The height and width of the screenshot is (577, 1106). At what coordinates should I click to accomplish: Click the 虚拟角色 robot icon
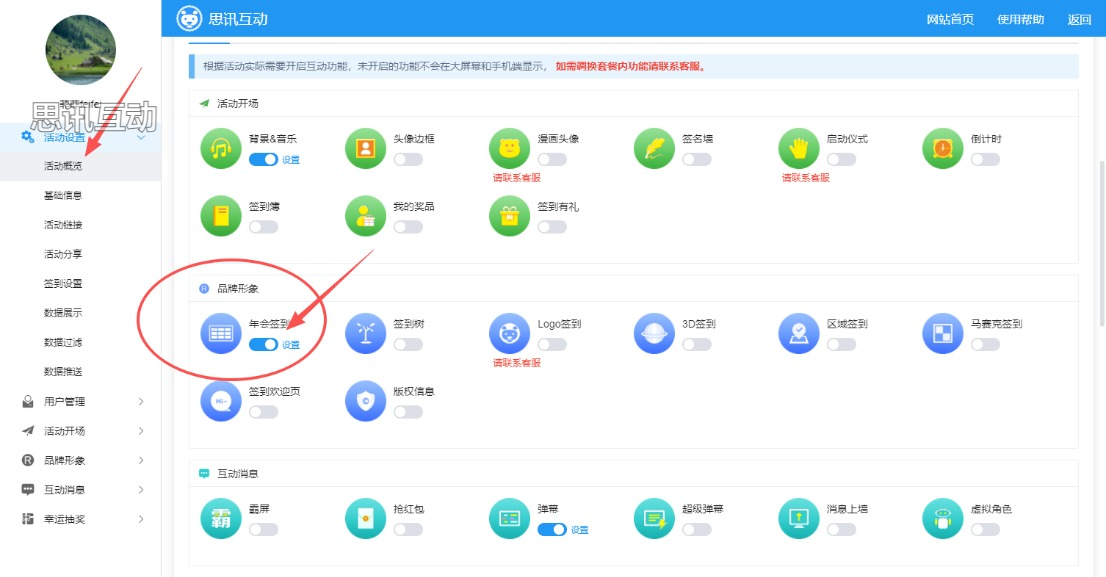coord(942,518)
